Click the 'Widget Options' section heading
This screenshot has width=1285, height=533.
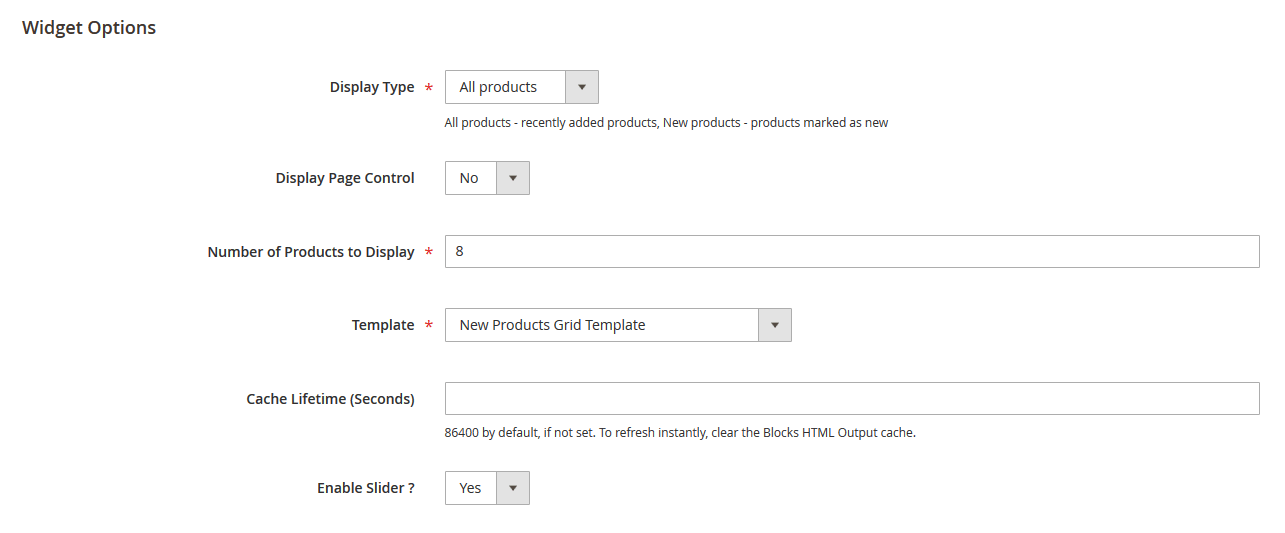[x=89, y=28]
